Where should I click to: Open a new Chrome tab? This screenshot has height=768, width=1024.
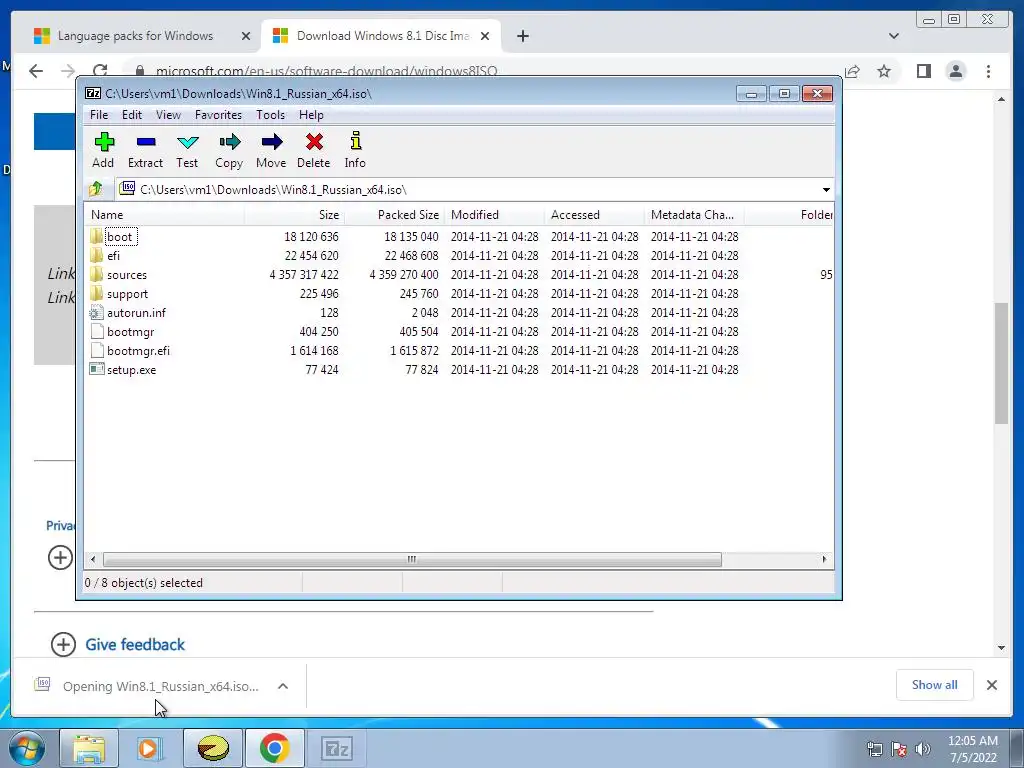[522, 36]
